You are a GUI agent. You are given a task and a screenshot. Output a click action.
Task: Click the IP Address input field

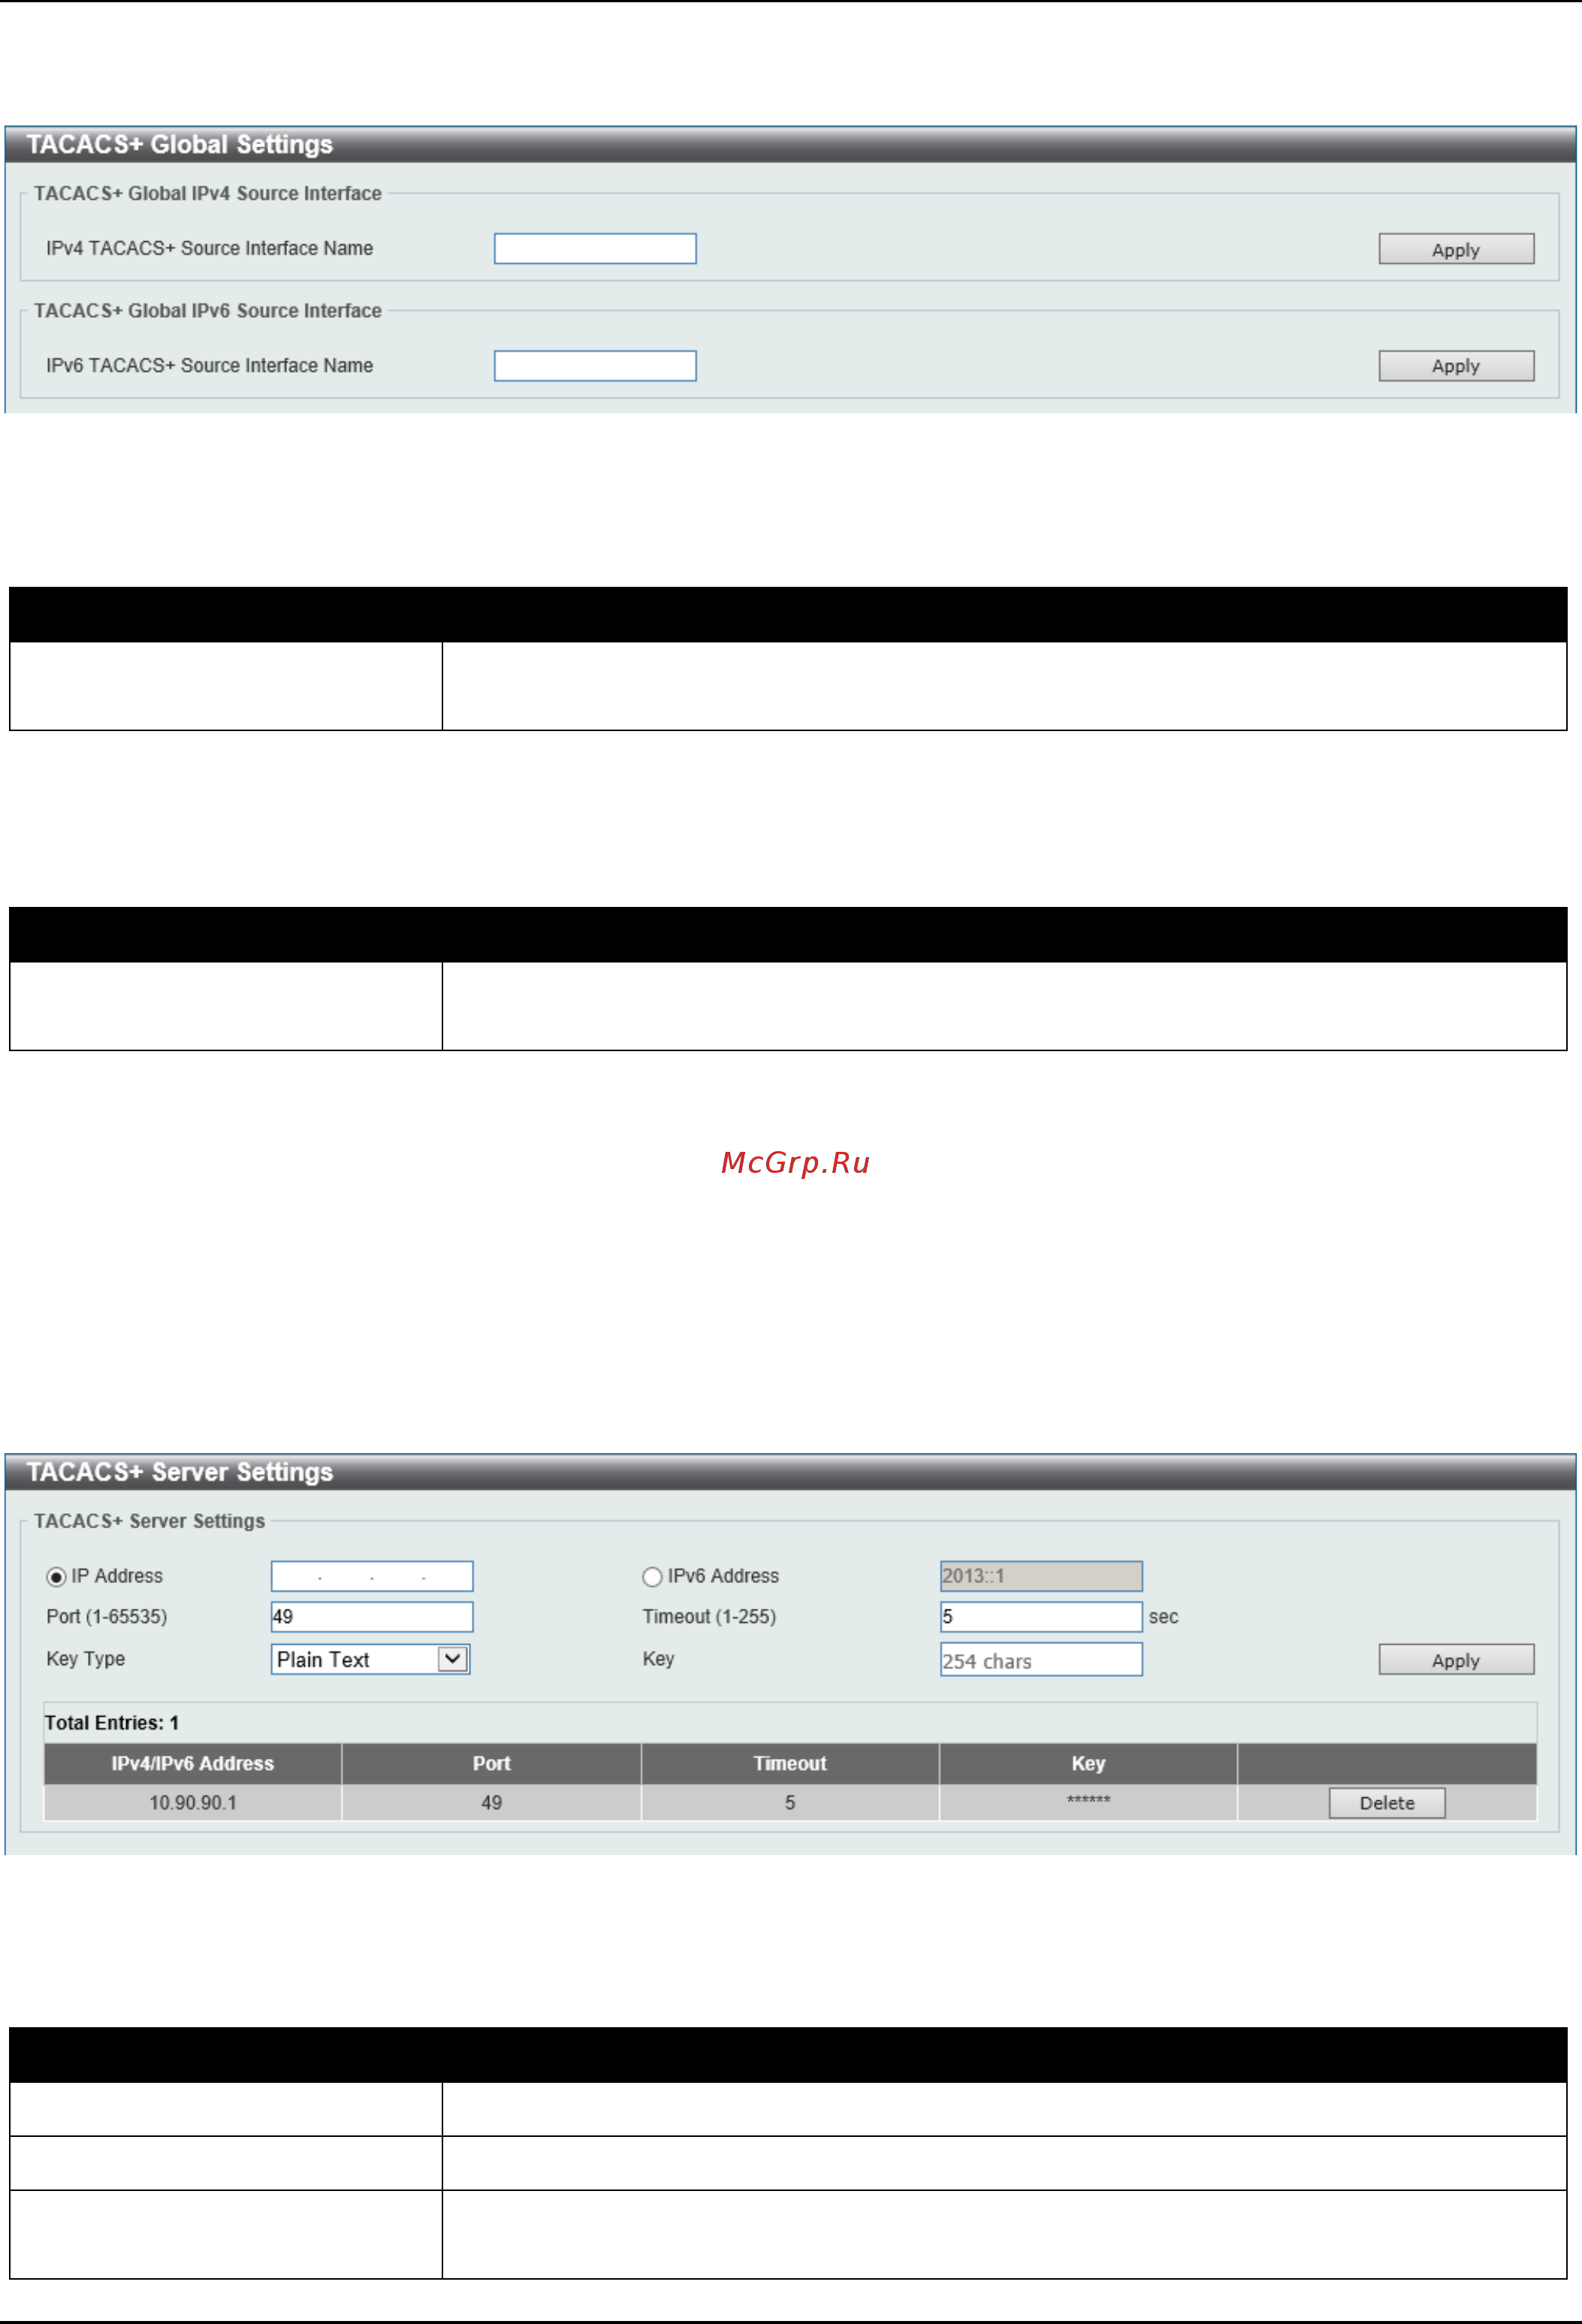pos(372,1576)
